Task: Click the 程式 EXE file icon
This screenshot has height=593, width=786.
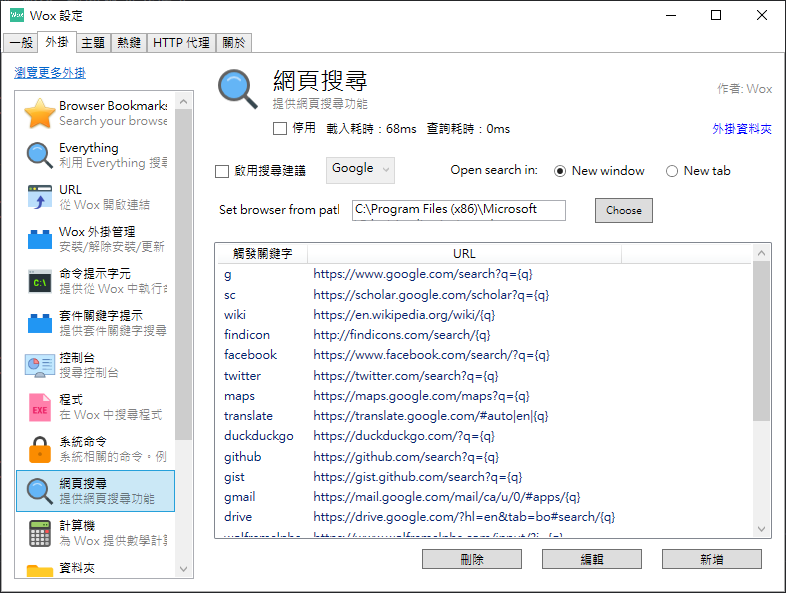Action: (40, 408)
